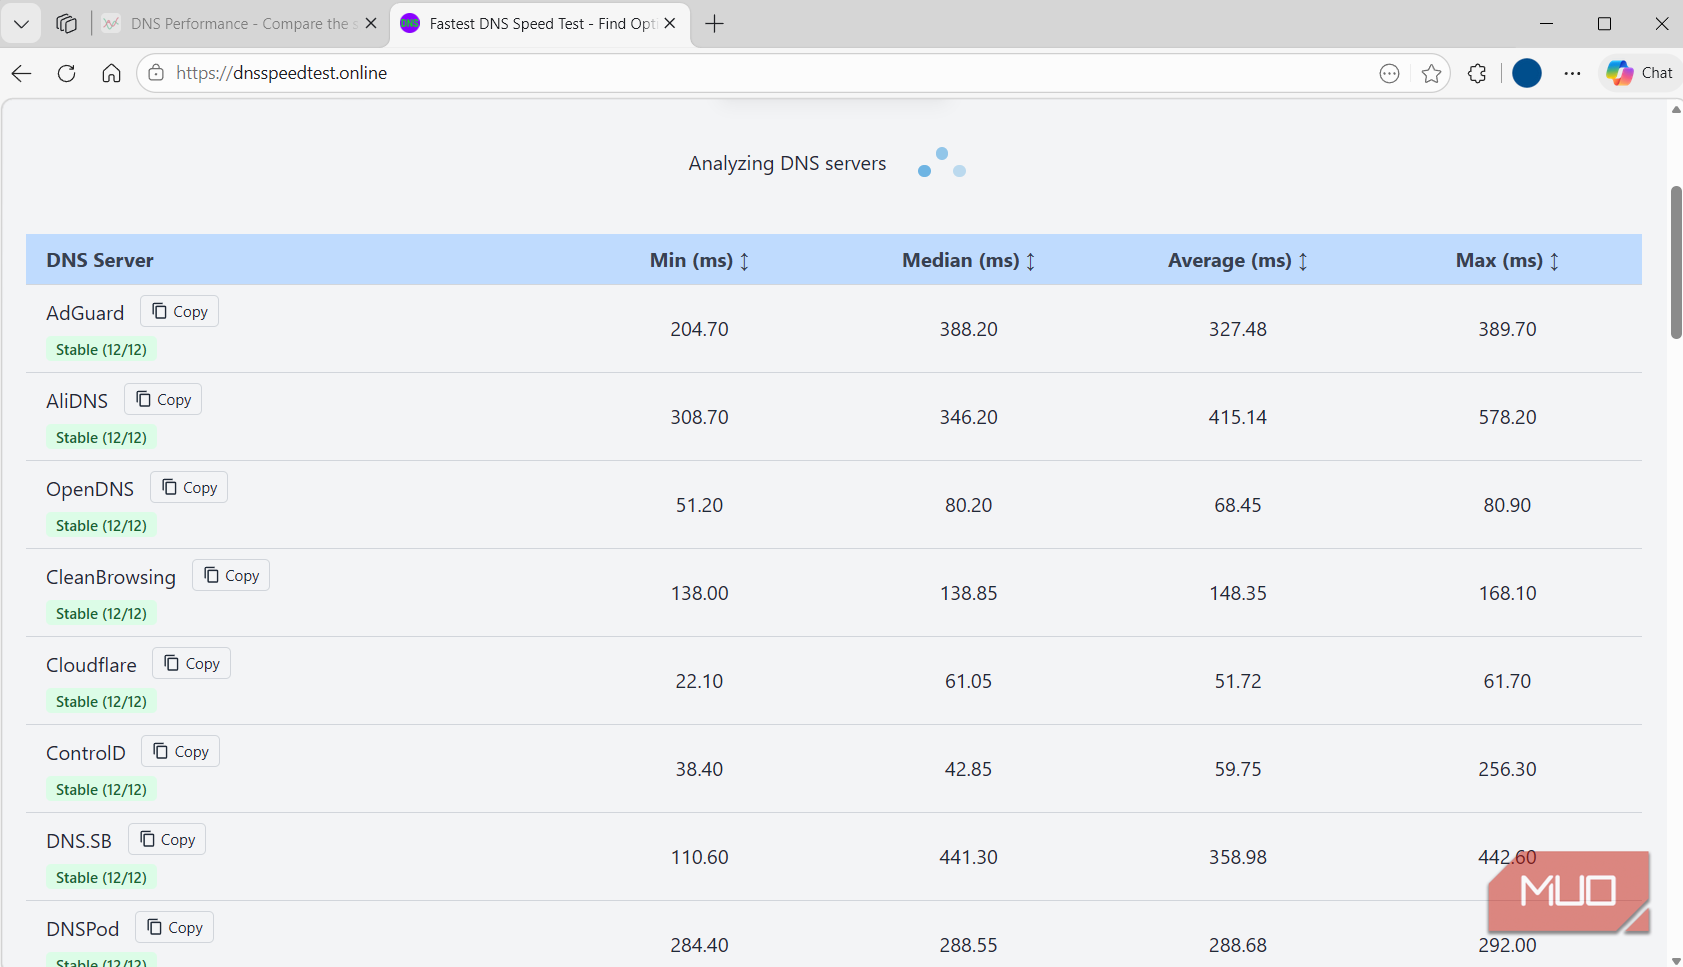This screenshot has width=1683, height=967.
Task: View site information lock icon
Action: (156, 73)
